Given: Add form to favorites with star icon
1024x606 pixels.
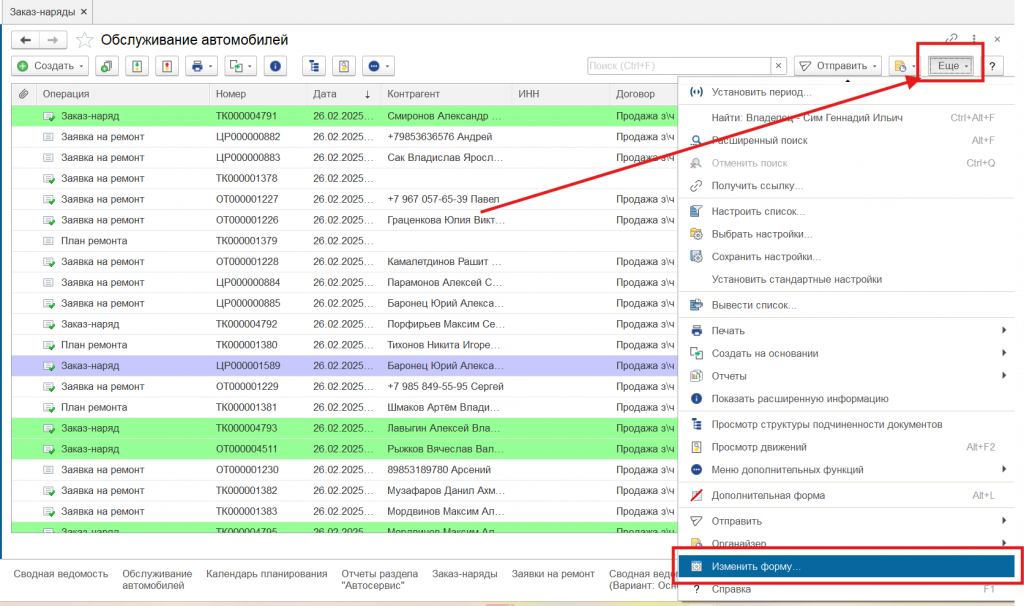Looking at the screenshot, I should pos(85,40).
